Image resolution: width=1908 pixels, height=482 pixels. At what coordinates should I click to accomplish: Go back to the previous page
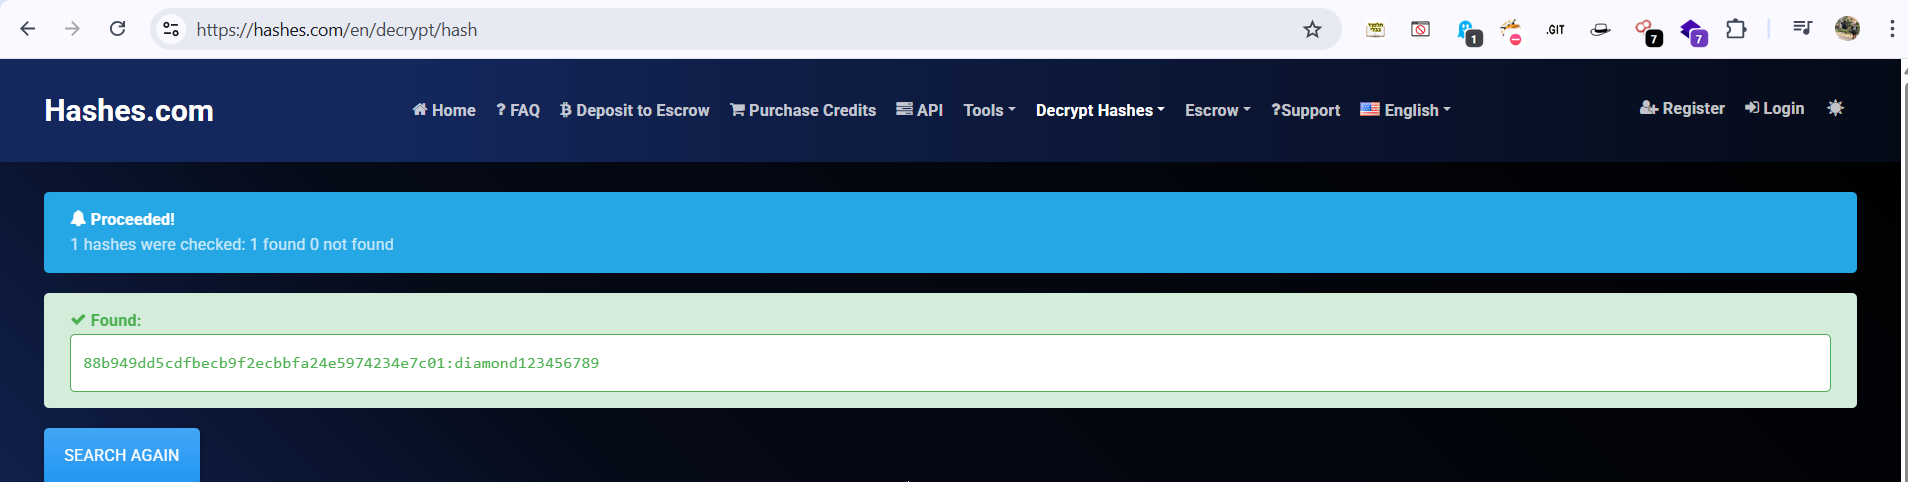point(28,29)
